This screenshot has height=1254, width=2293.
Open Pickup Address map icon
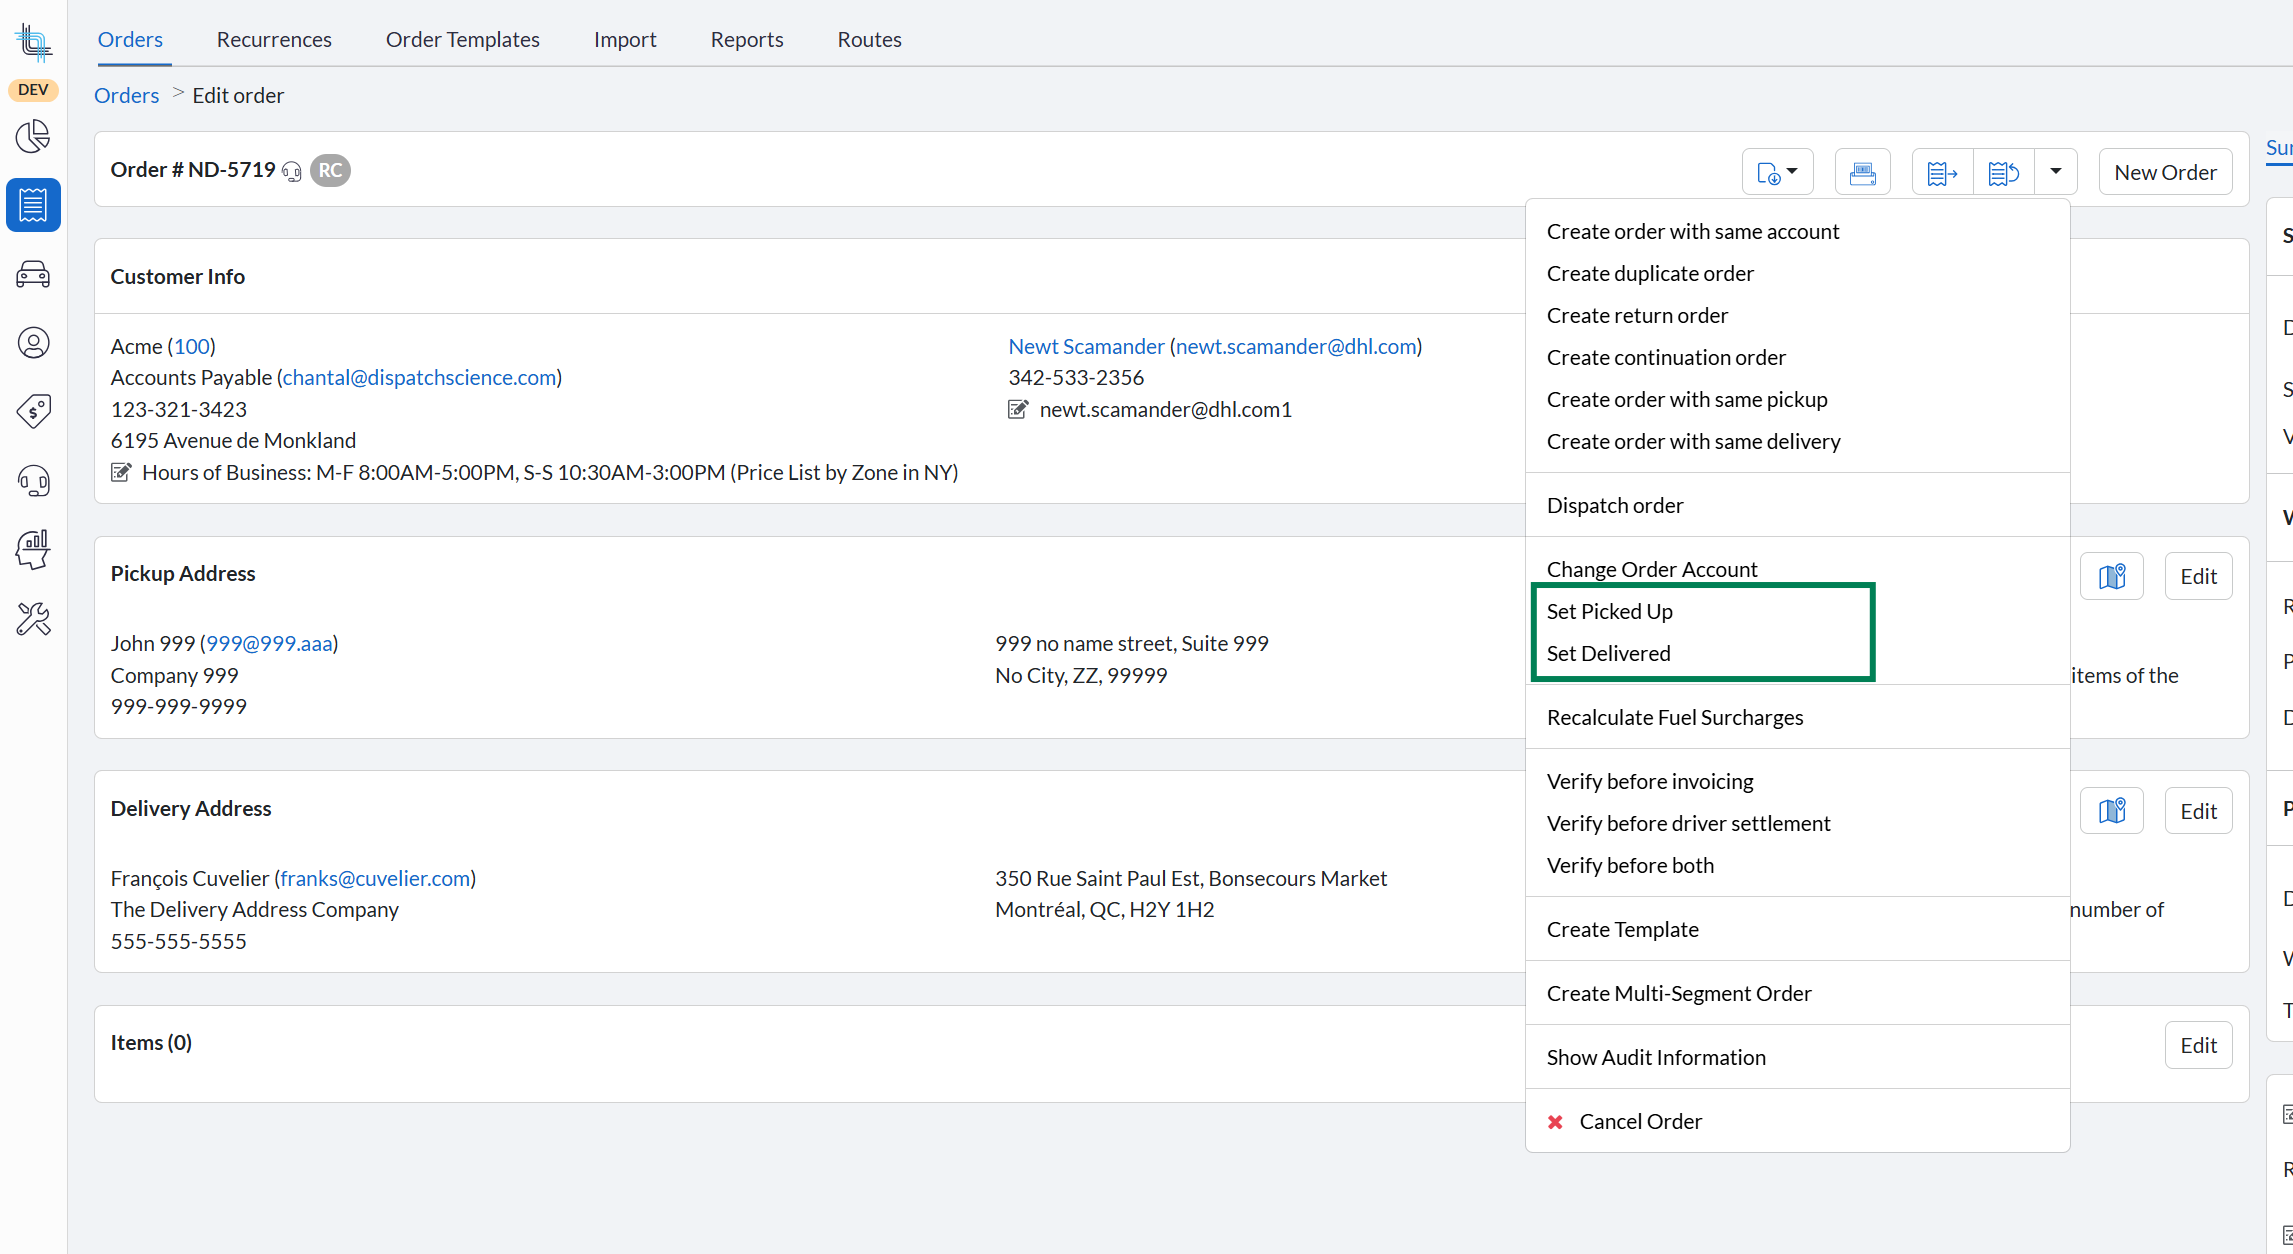(2111, 576)
